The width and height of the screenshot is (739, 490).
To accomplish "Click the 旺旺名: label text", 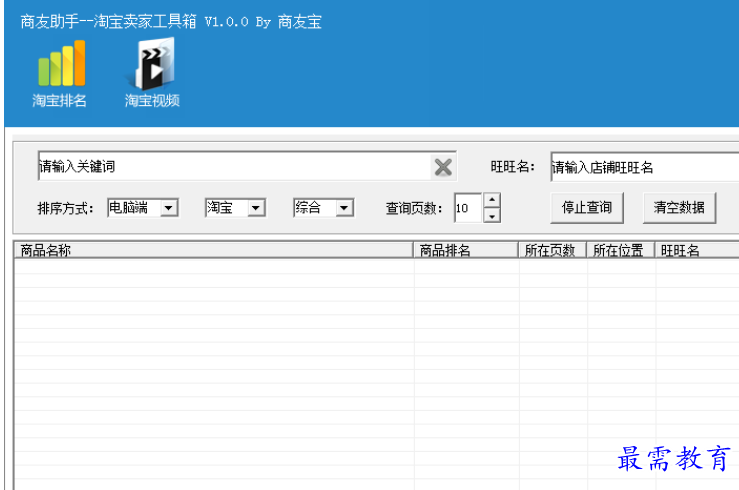I will (x=513, y=167).
